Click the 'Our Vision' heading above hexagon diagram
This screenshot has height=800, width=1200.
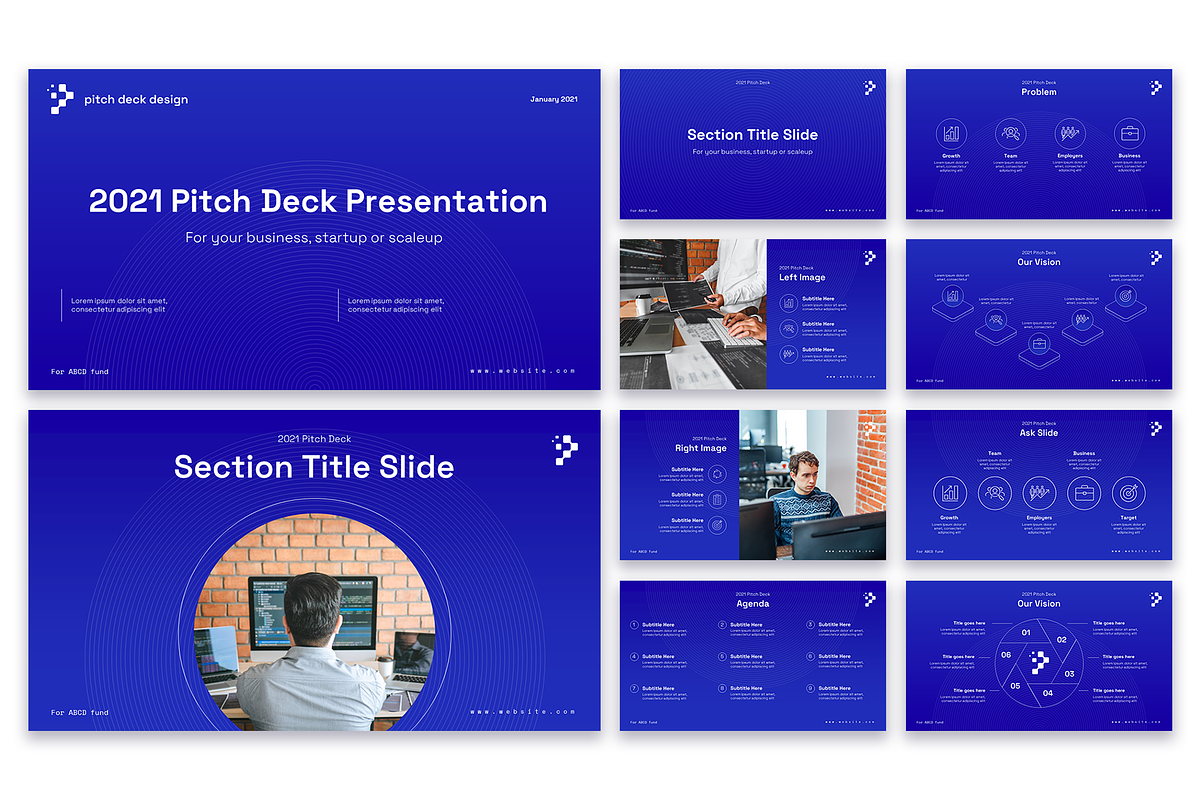1039,604
